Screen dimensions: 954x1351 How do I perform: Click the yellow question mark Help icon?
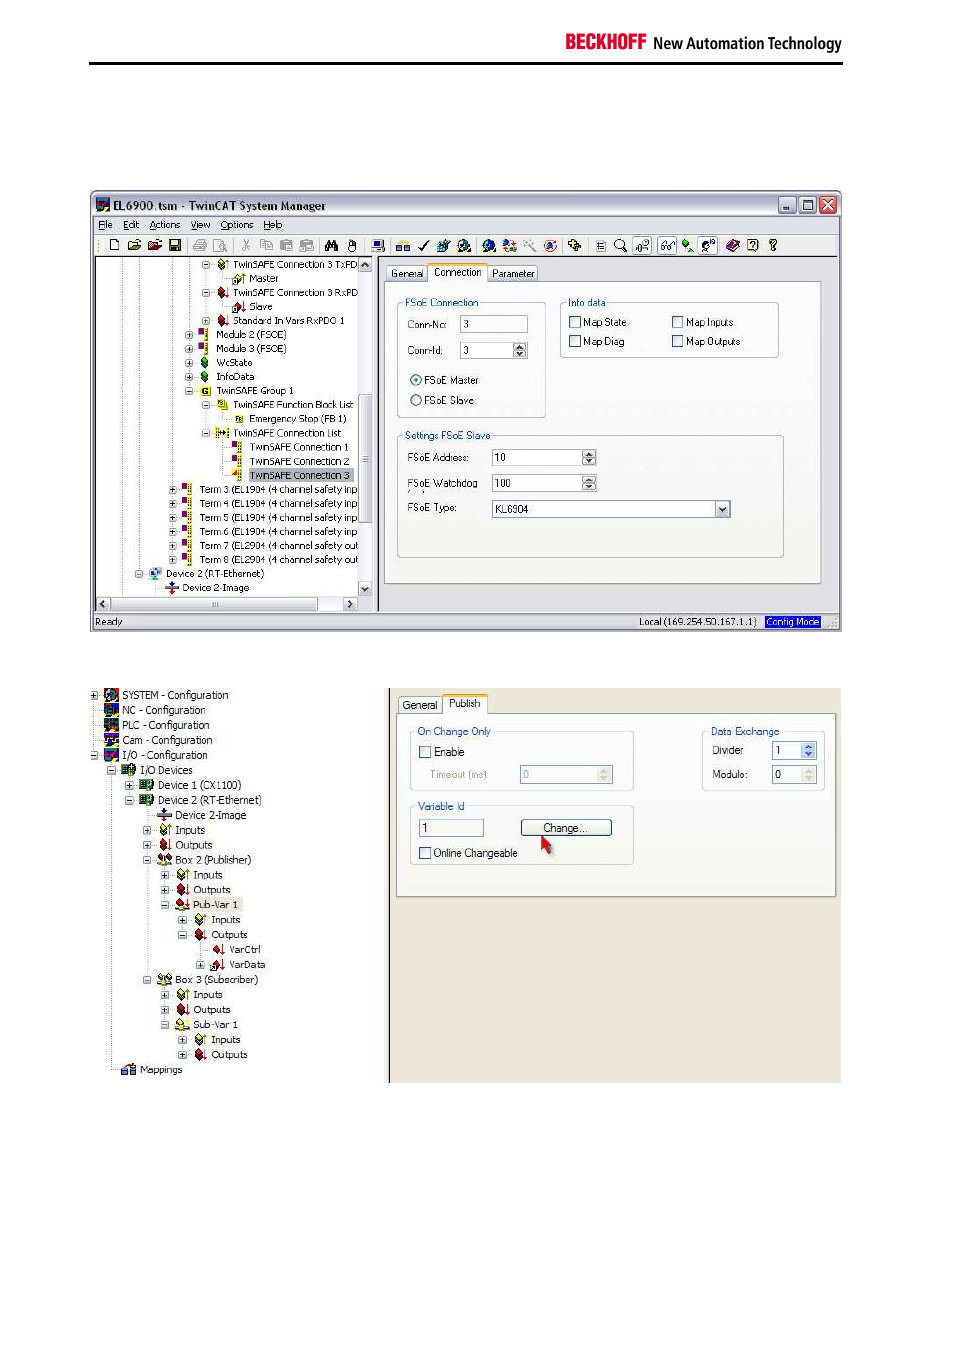773,245
